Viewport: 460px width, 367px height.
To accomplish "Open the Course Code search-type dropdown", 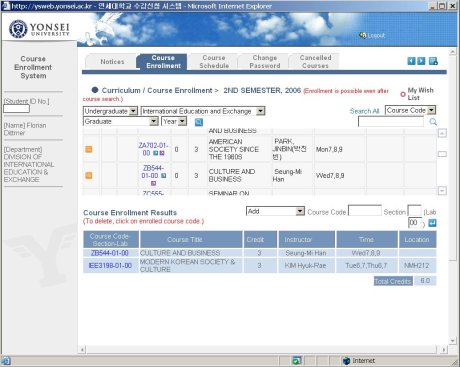I will 410,110.
